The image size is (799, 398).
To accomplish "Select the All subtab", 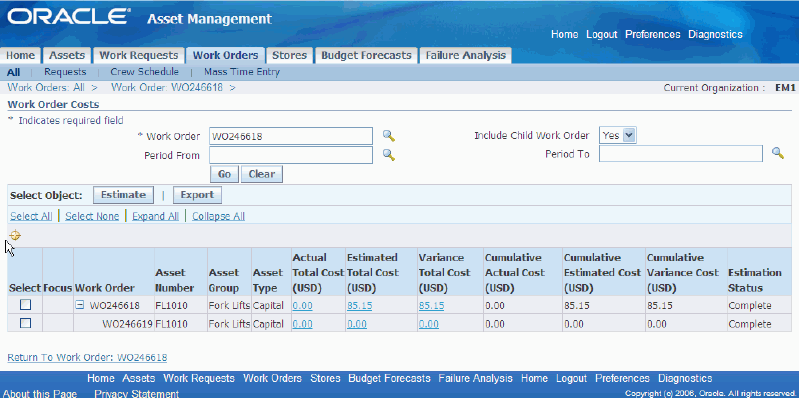I will [x=14, y=72].
